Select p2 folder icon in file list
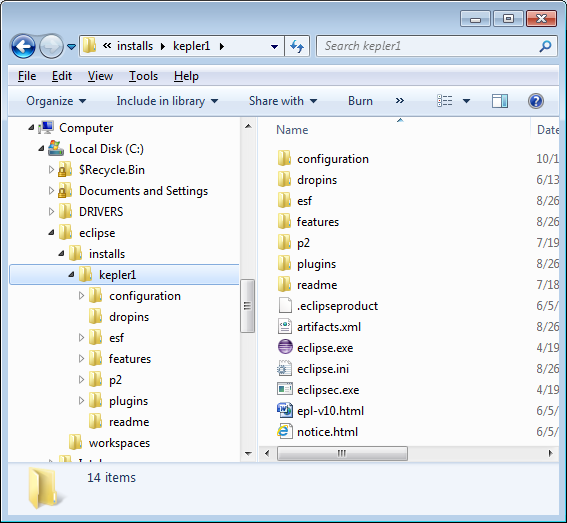Viewport: 567px width, 523px height. [285, 242]
